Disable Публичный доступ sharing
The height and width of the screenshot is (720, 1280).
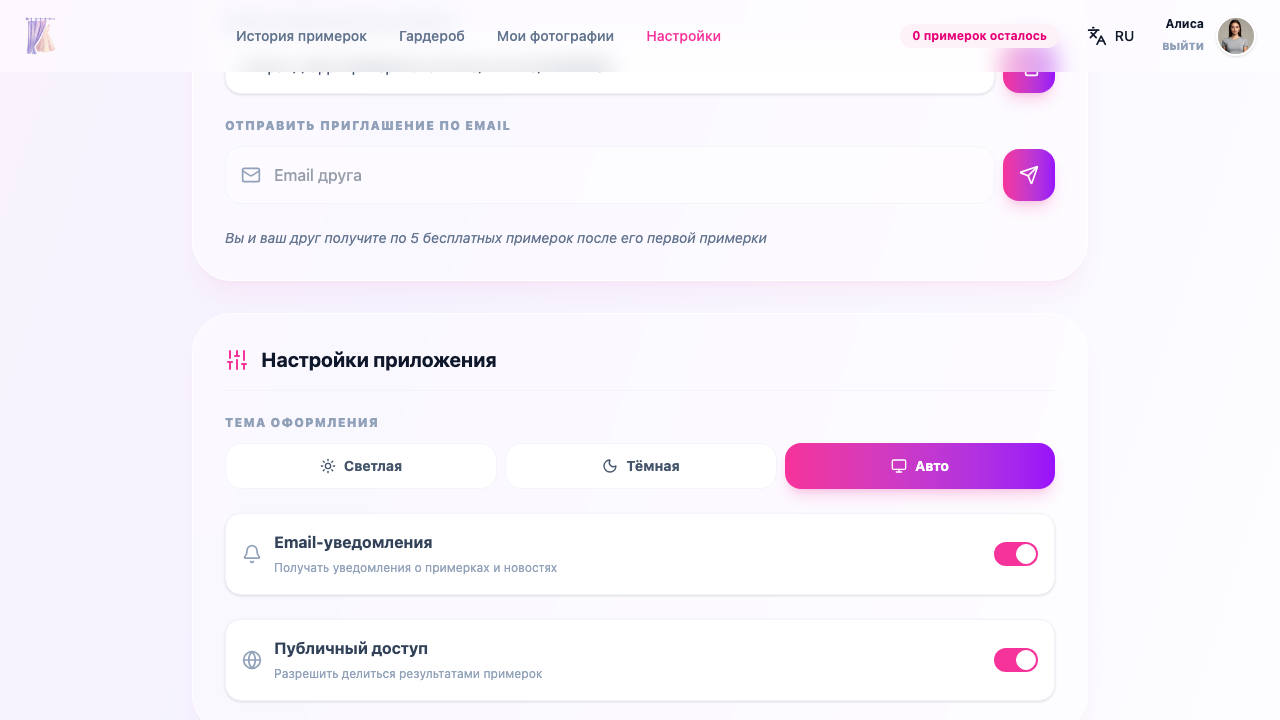1015,660
